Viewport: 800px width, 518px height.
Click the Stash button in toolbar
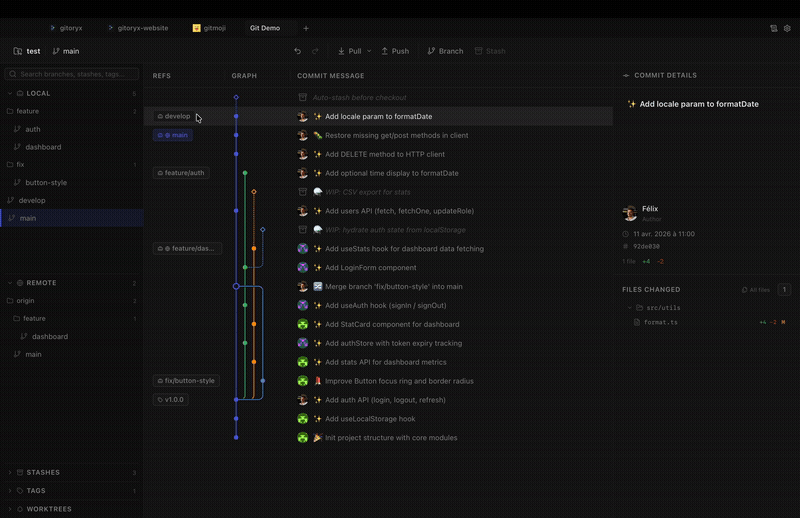490,51
